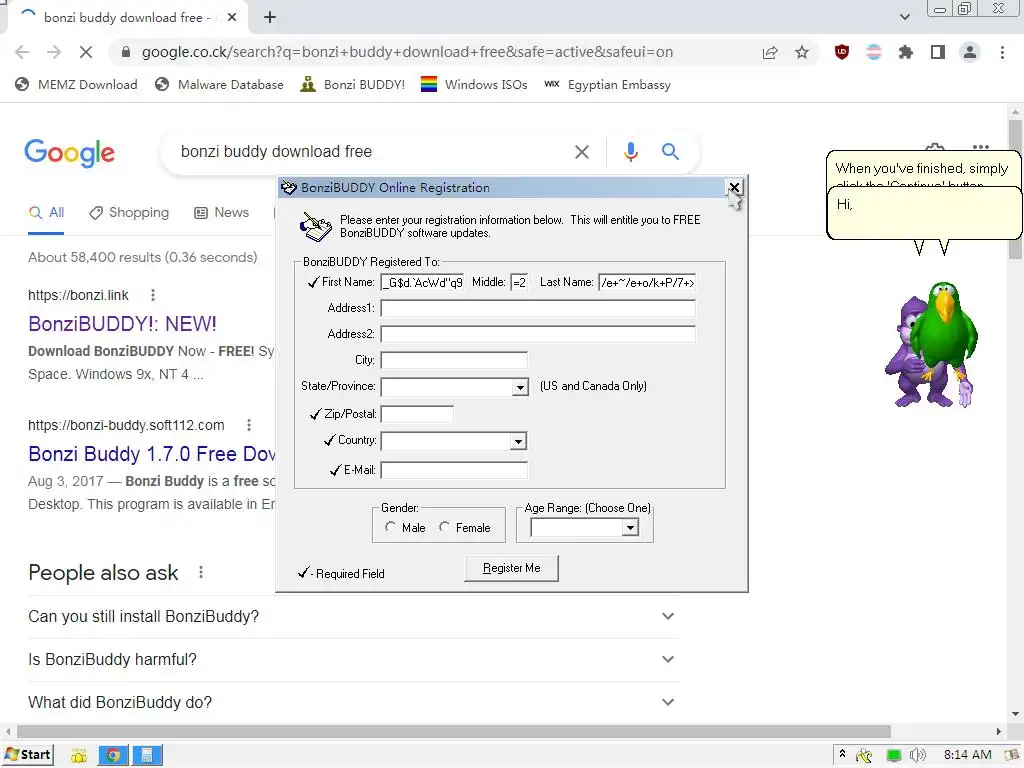
Task: Click Register Me button
Action: click(511, 568)
